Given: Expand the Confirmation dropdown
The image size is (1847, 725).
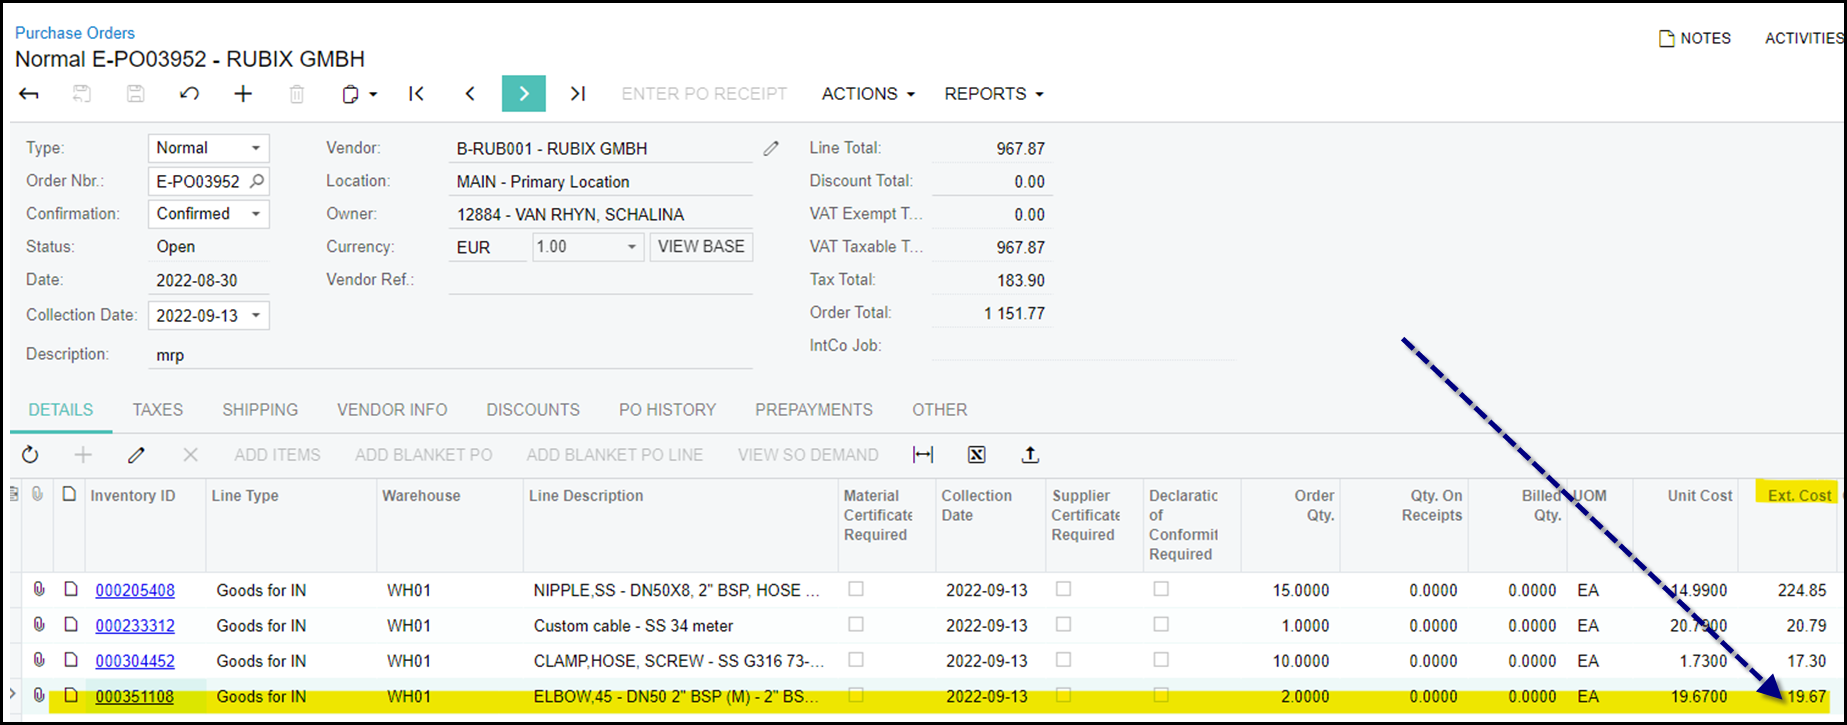Looking at the screenshot, I should [255, 214].
